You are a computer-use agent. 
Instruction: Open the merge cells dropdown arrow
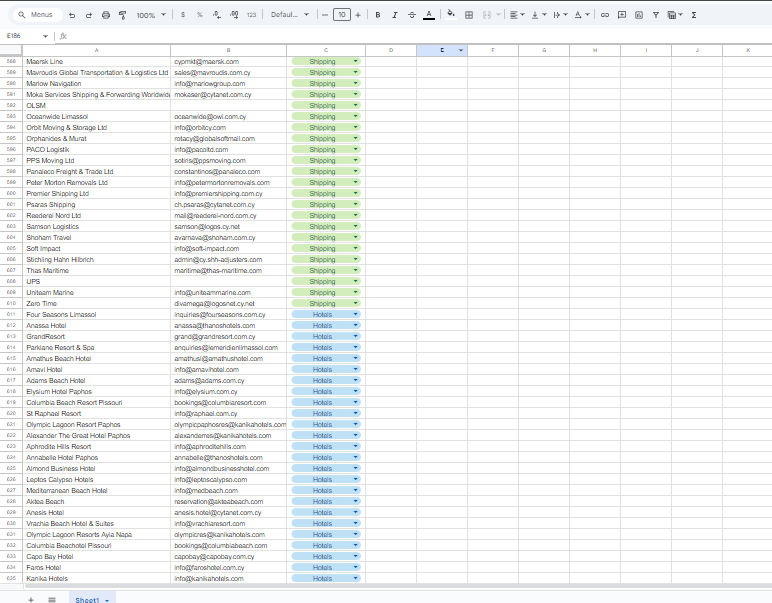tap(498, 15)
